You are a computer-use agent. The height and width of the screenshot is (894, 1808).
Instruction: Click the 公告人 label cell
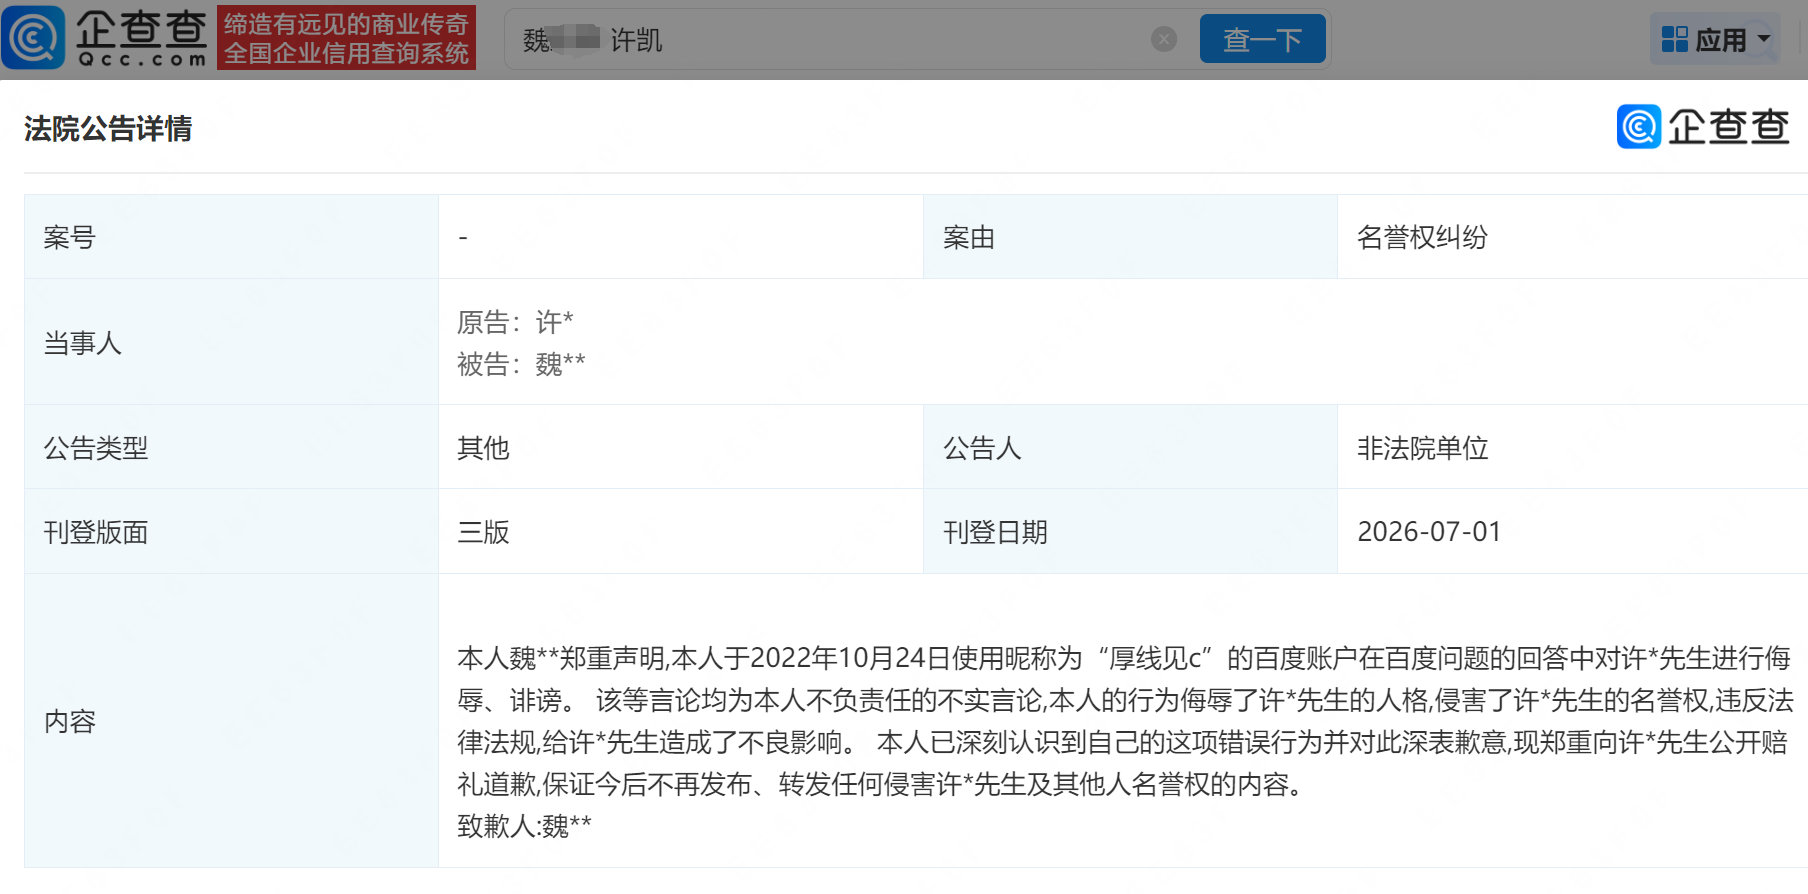[x=1130, y=447]
